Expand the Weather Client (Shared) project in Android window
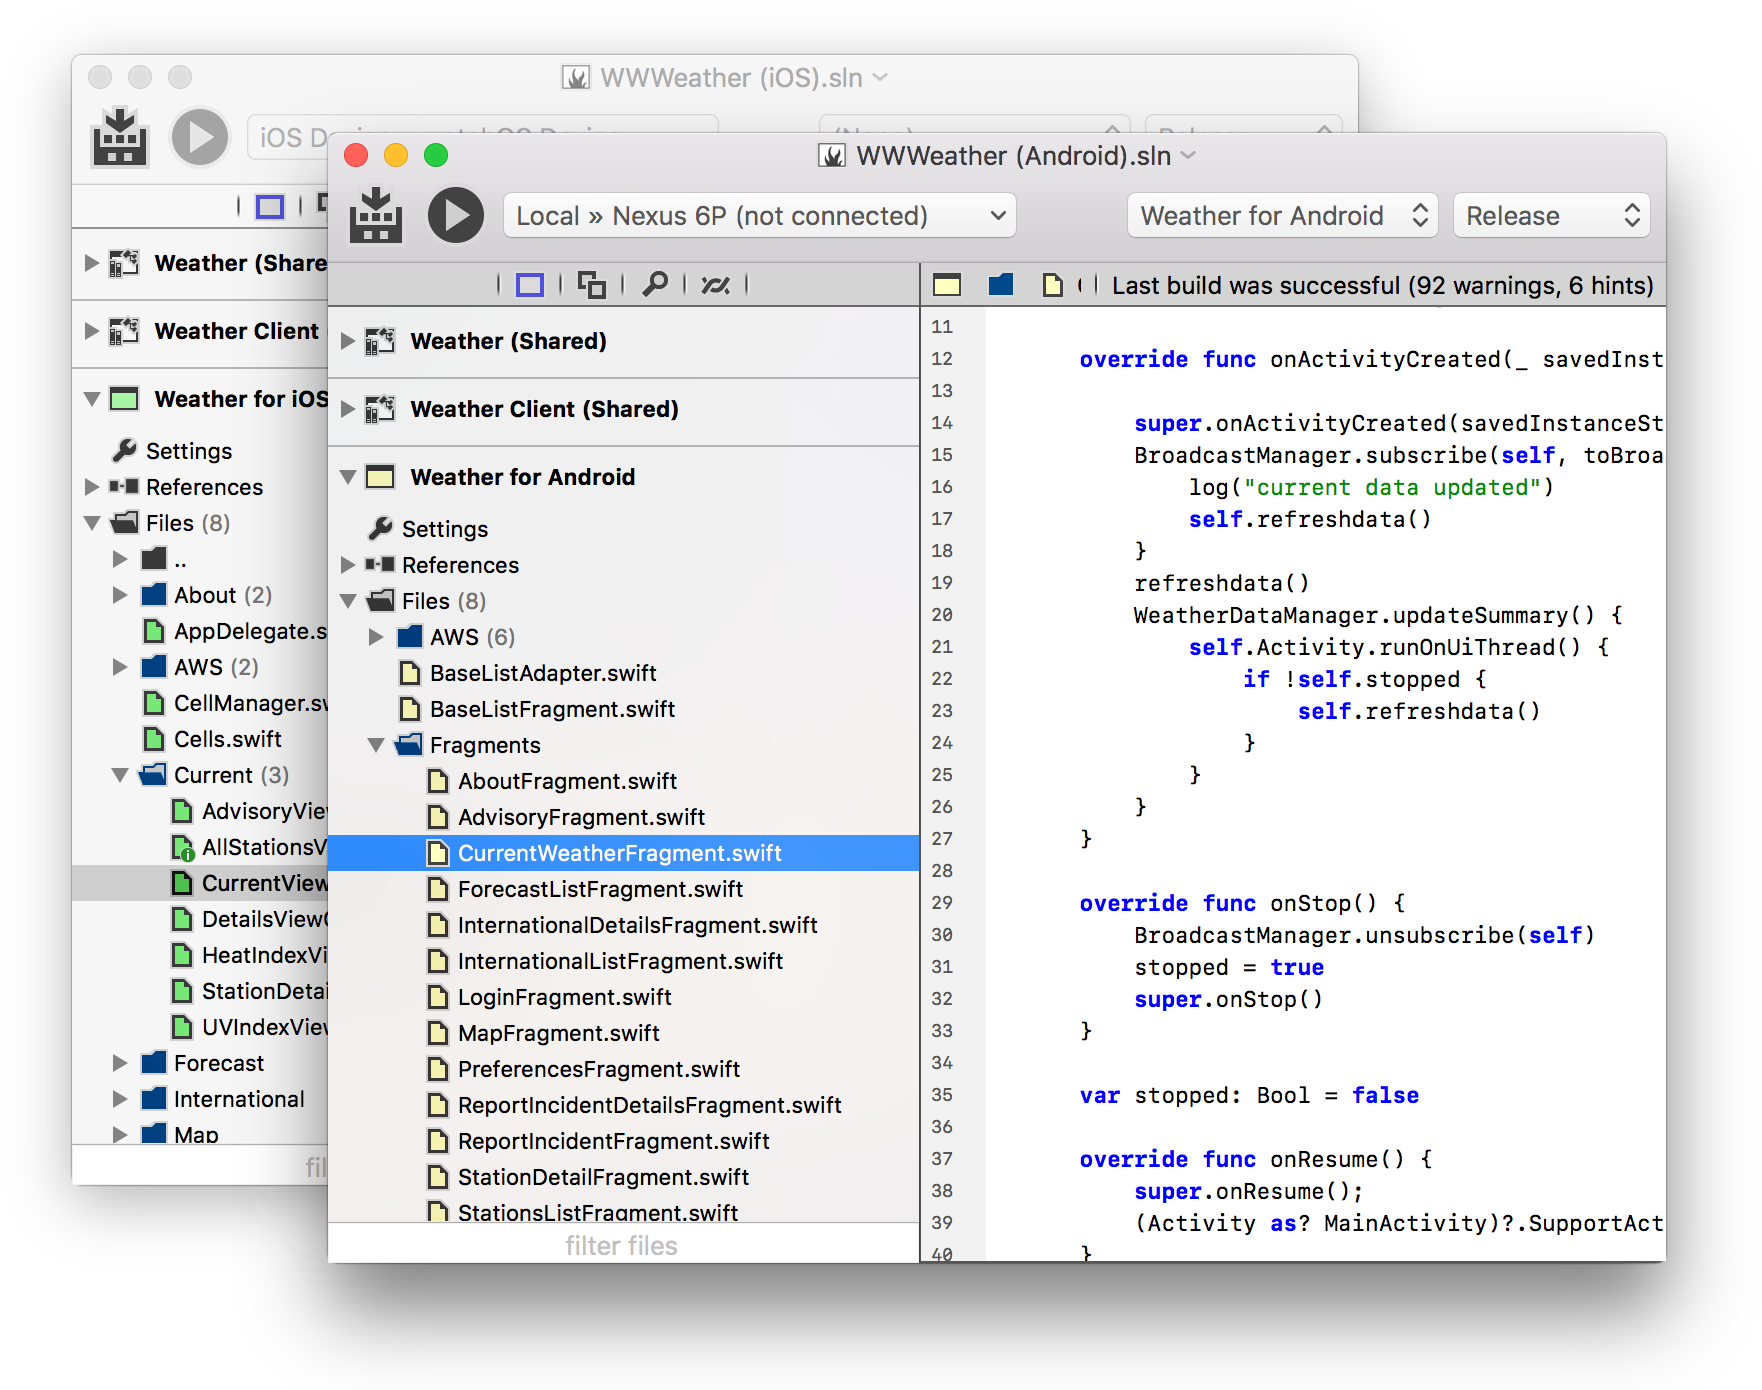This screenshot has height=1390, width=1762. click(x=348, y=409)
